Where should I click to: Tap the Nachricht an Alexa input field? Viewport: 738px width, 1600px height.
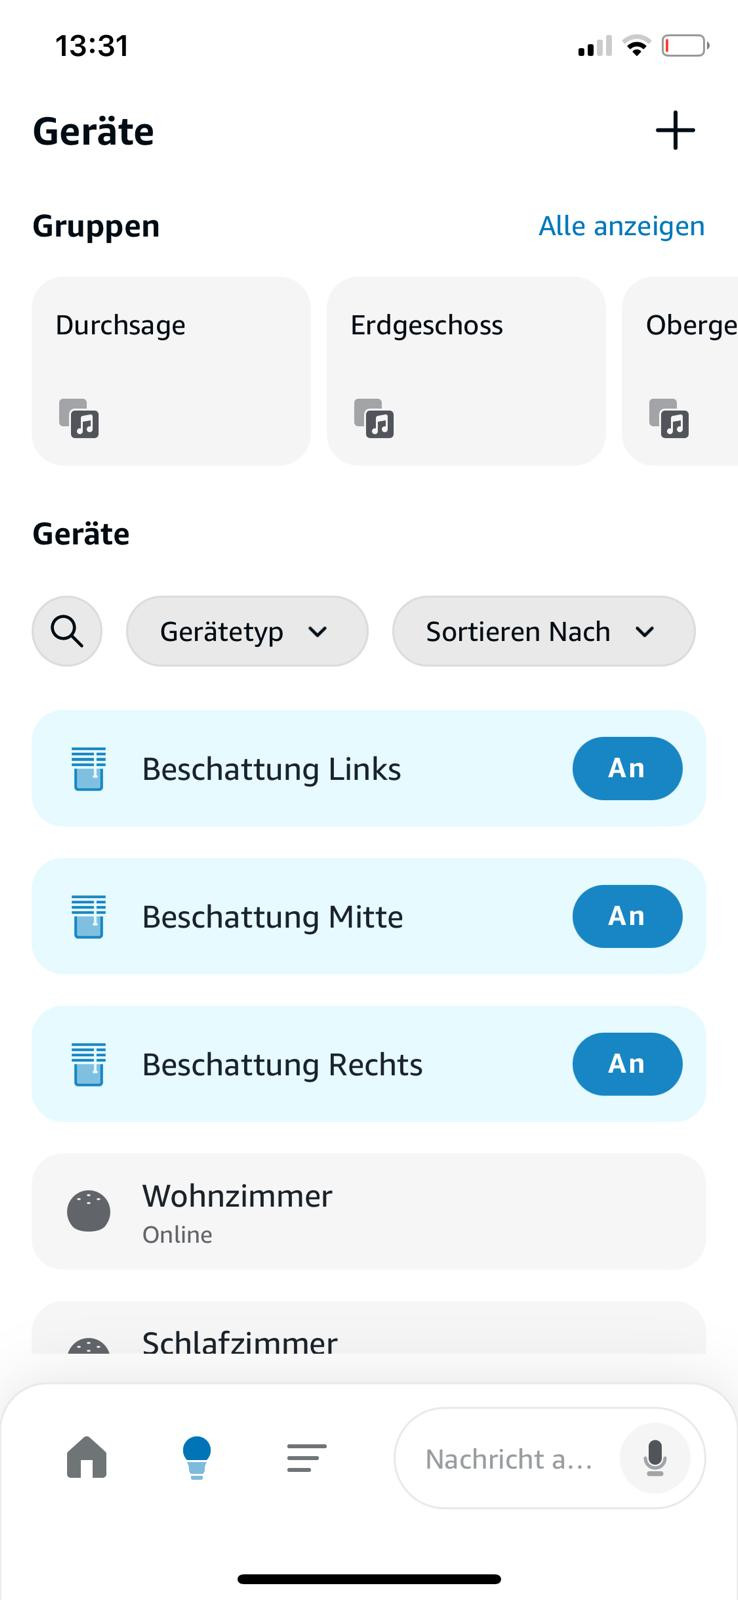coord(508,1459)
